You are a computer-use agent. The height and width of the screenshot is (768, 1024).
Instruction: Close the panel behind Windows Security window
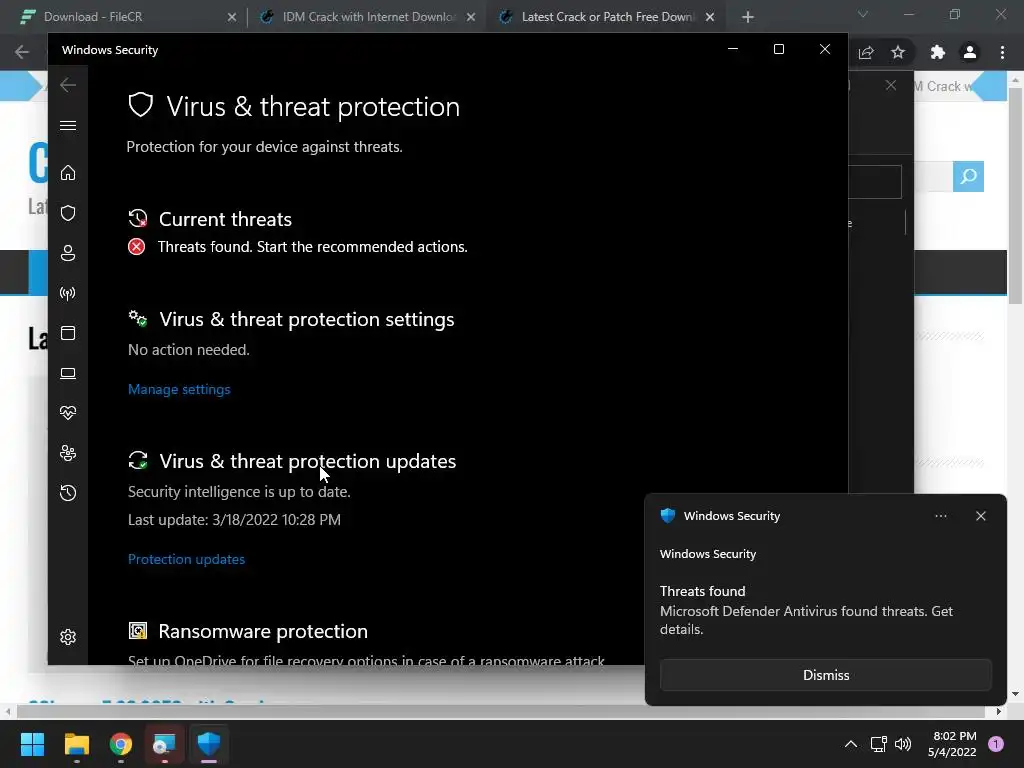(891, 86)
